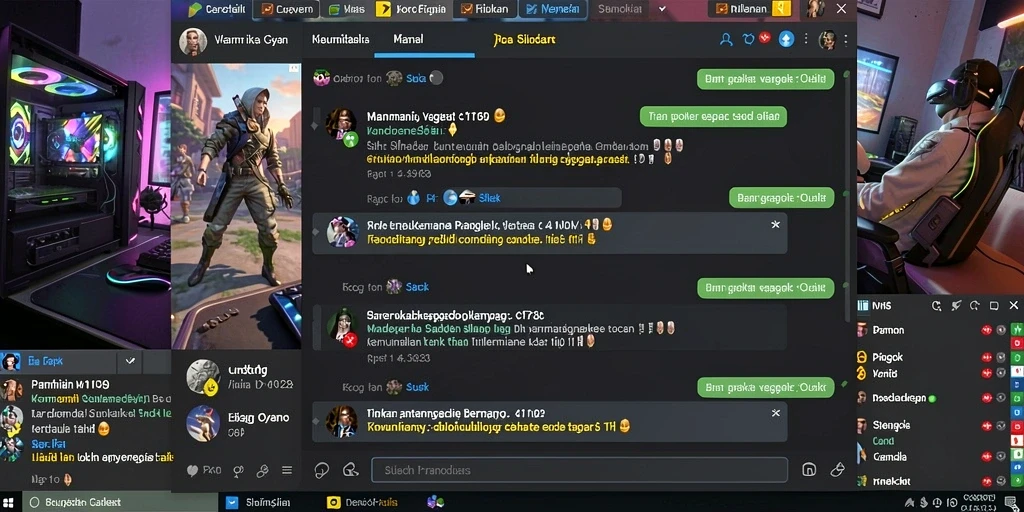This screenshot has height=512, width=1024.
Task: Click the Sflek link in Rapc ior row
Action: point(489,198)
